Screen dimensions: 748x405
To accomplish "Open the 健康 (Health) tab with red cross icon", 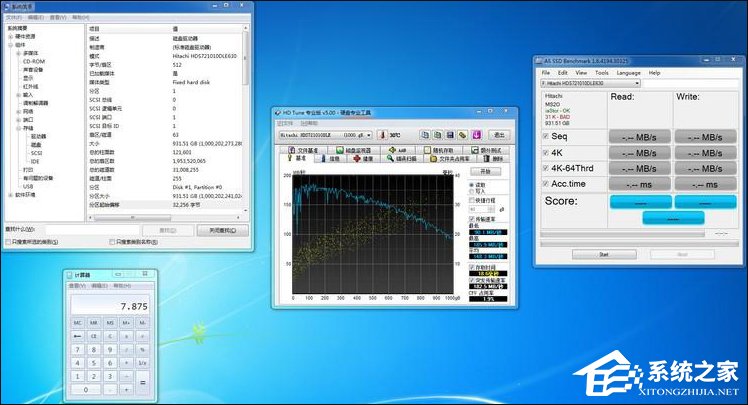I will tap(363, 158).
